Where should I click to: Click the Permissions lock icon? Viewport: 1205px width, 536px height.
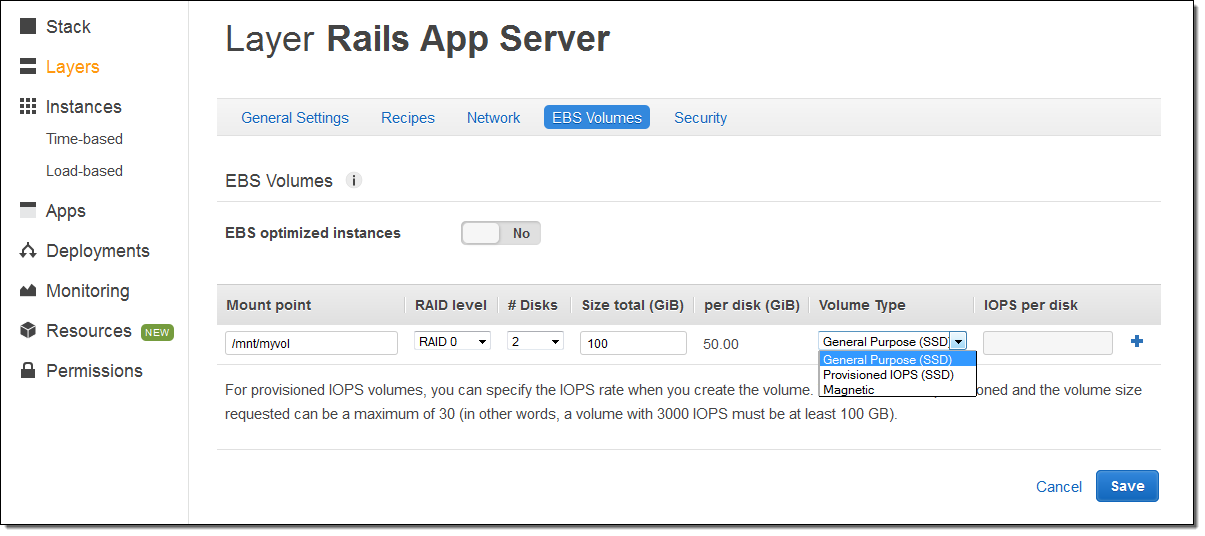(28, 371)
